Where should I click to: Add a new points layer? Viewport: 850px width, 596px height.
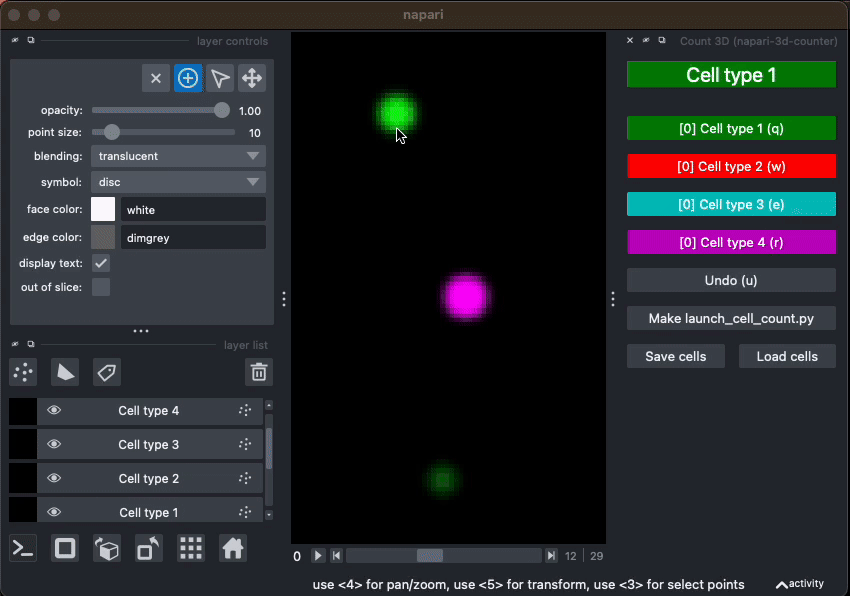[x=23, y=372]
